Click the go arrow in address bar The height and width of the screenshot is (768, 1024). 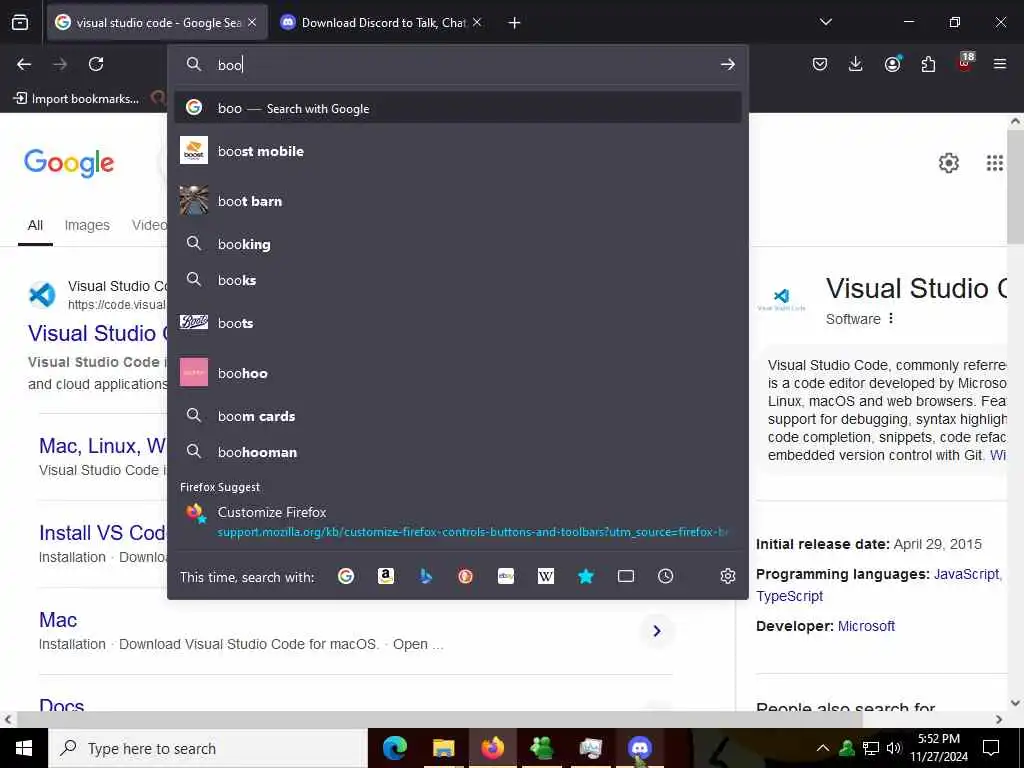point(728,64)
